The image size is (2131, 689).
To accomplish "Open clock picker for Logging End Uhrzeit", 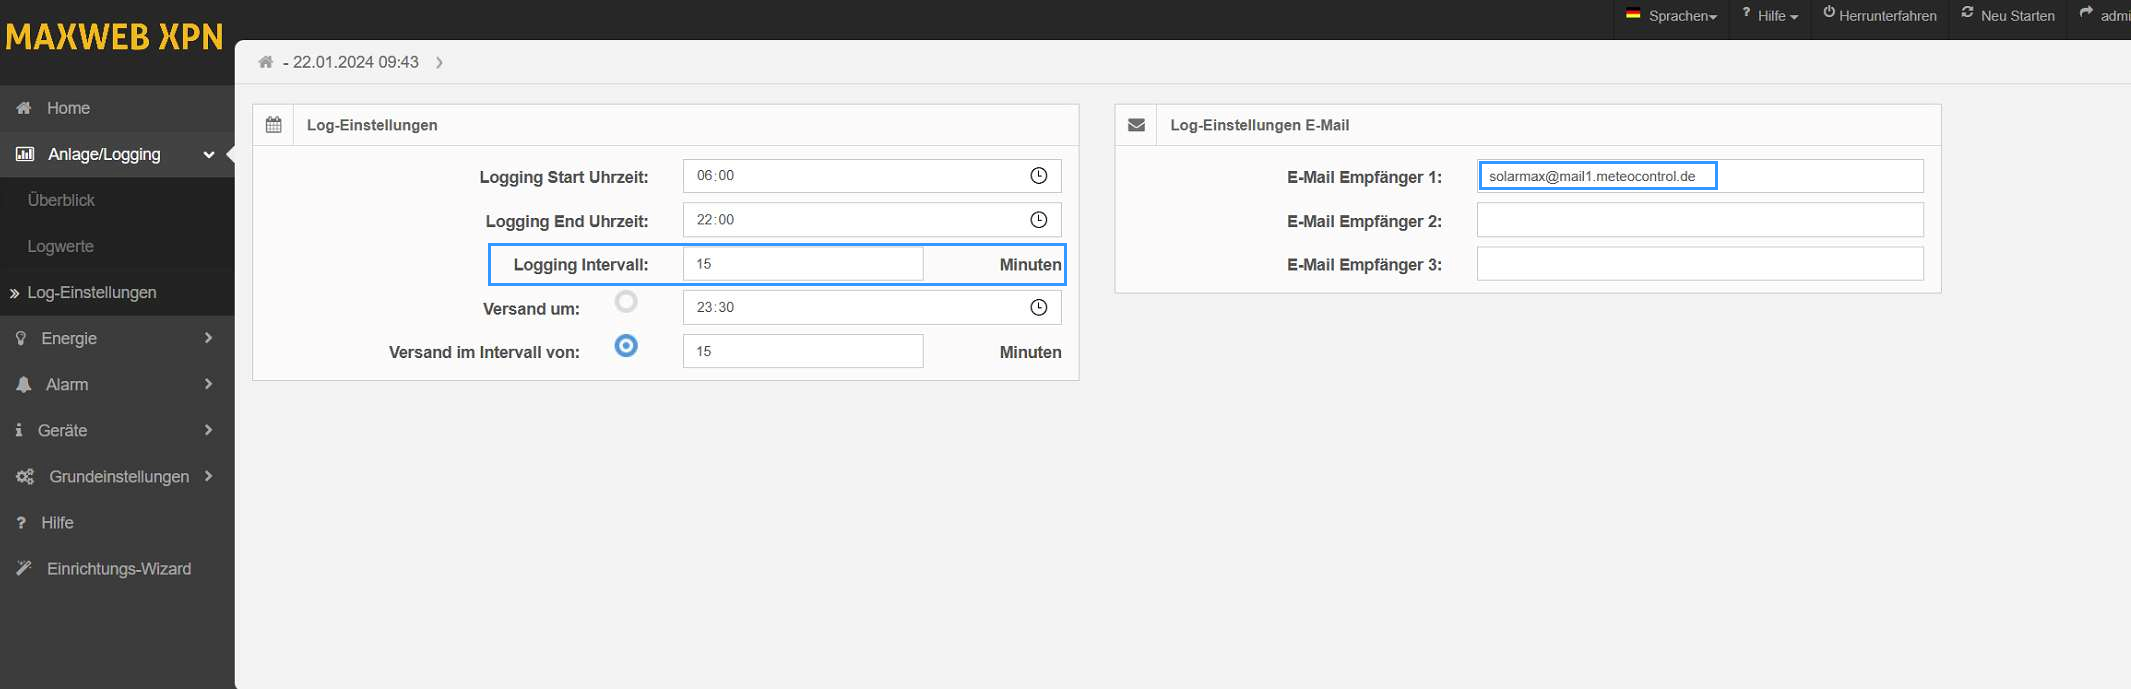I will click(x=1038, y=220).
